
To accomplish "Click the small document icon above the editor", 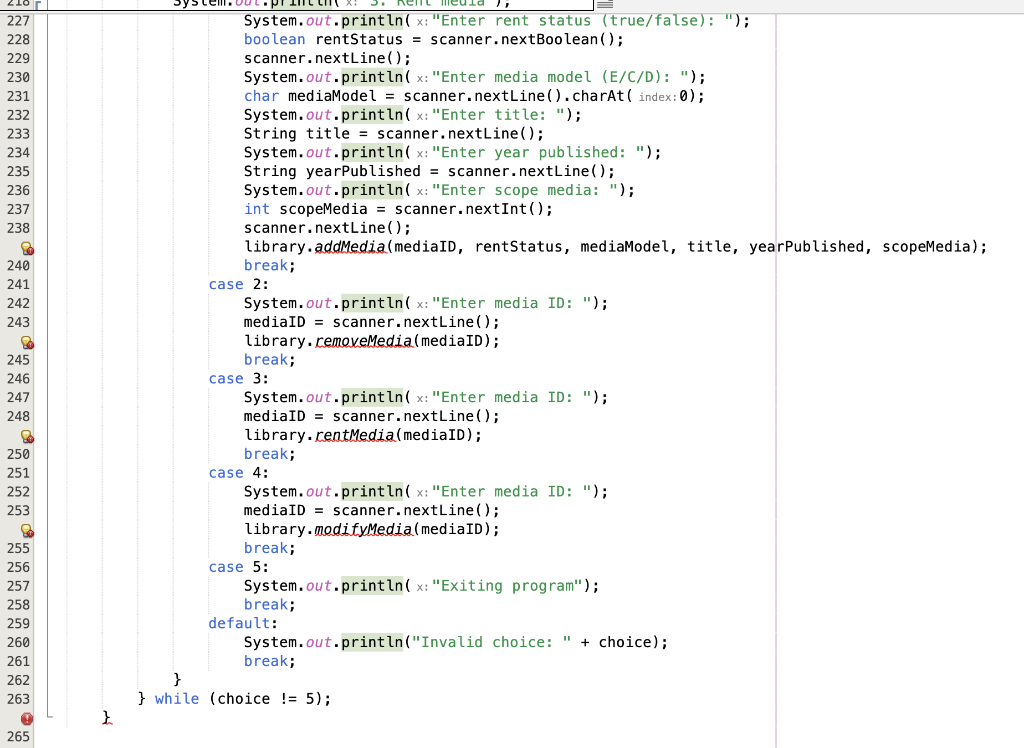I will click(604, 5).
